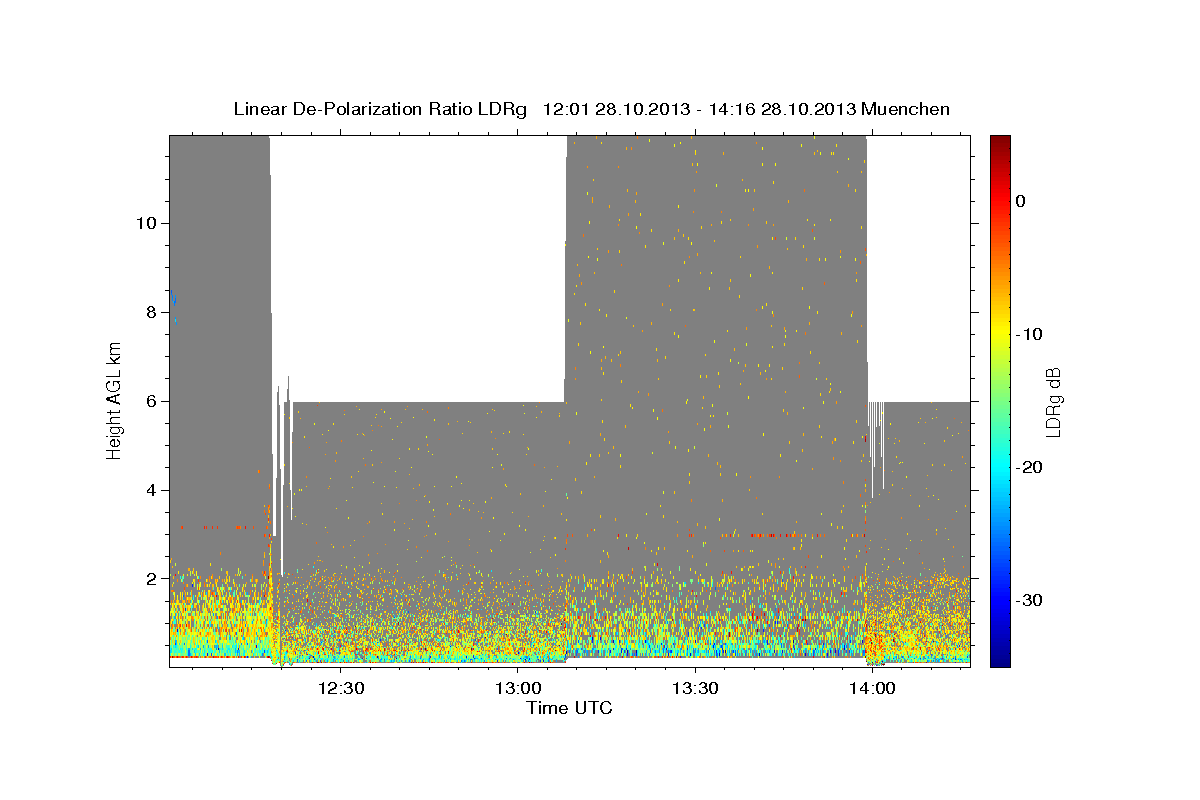
Task: Click the height tick label 2
Action: (x=150, y=579)
